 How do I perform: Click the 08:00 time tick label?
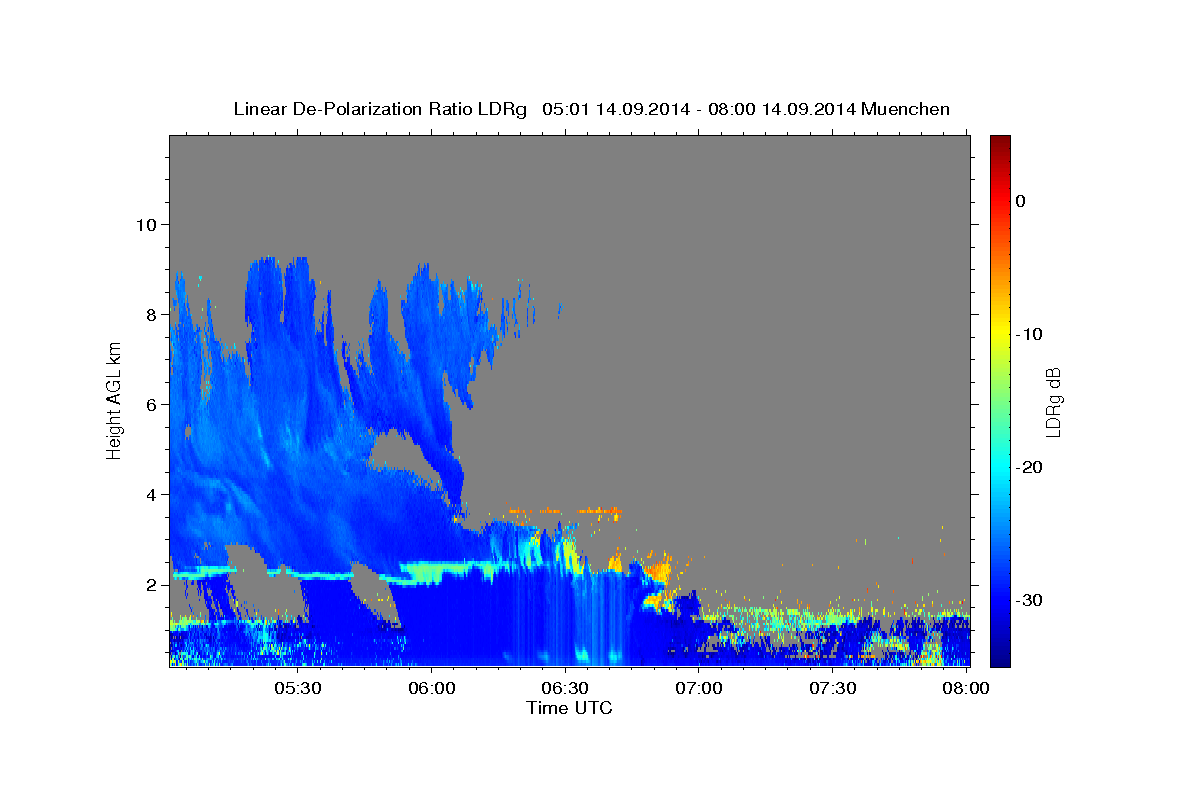pyautogui.click(x=966, y=688)
